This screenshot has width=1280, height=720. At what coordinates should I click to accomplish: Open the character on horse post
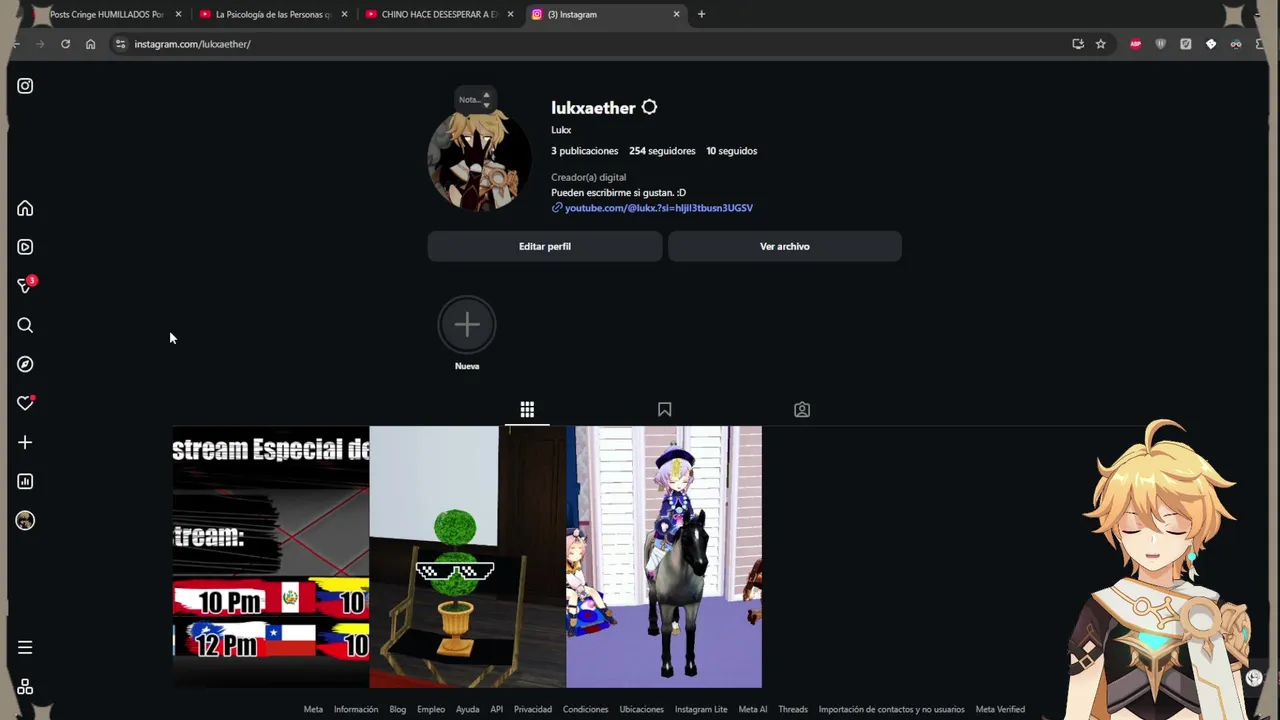(664, 557)
